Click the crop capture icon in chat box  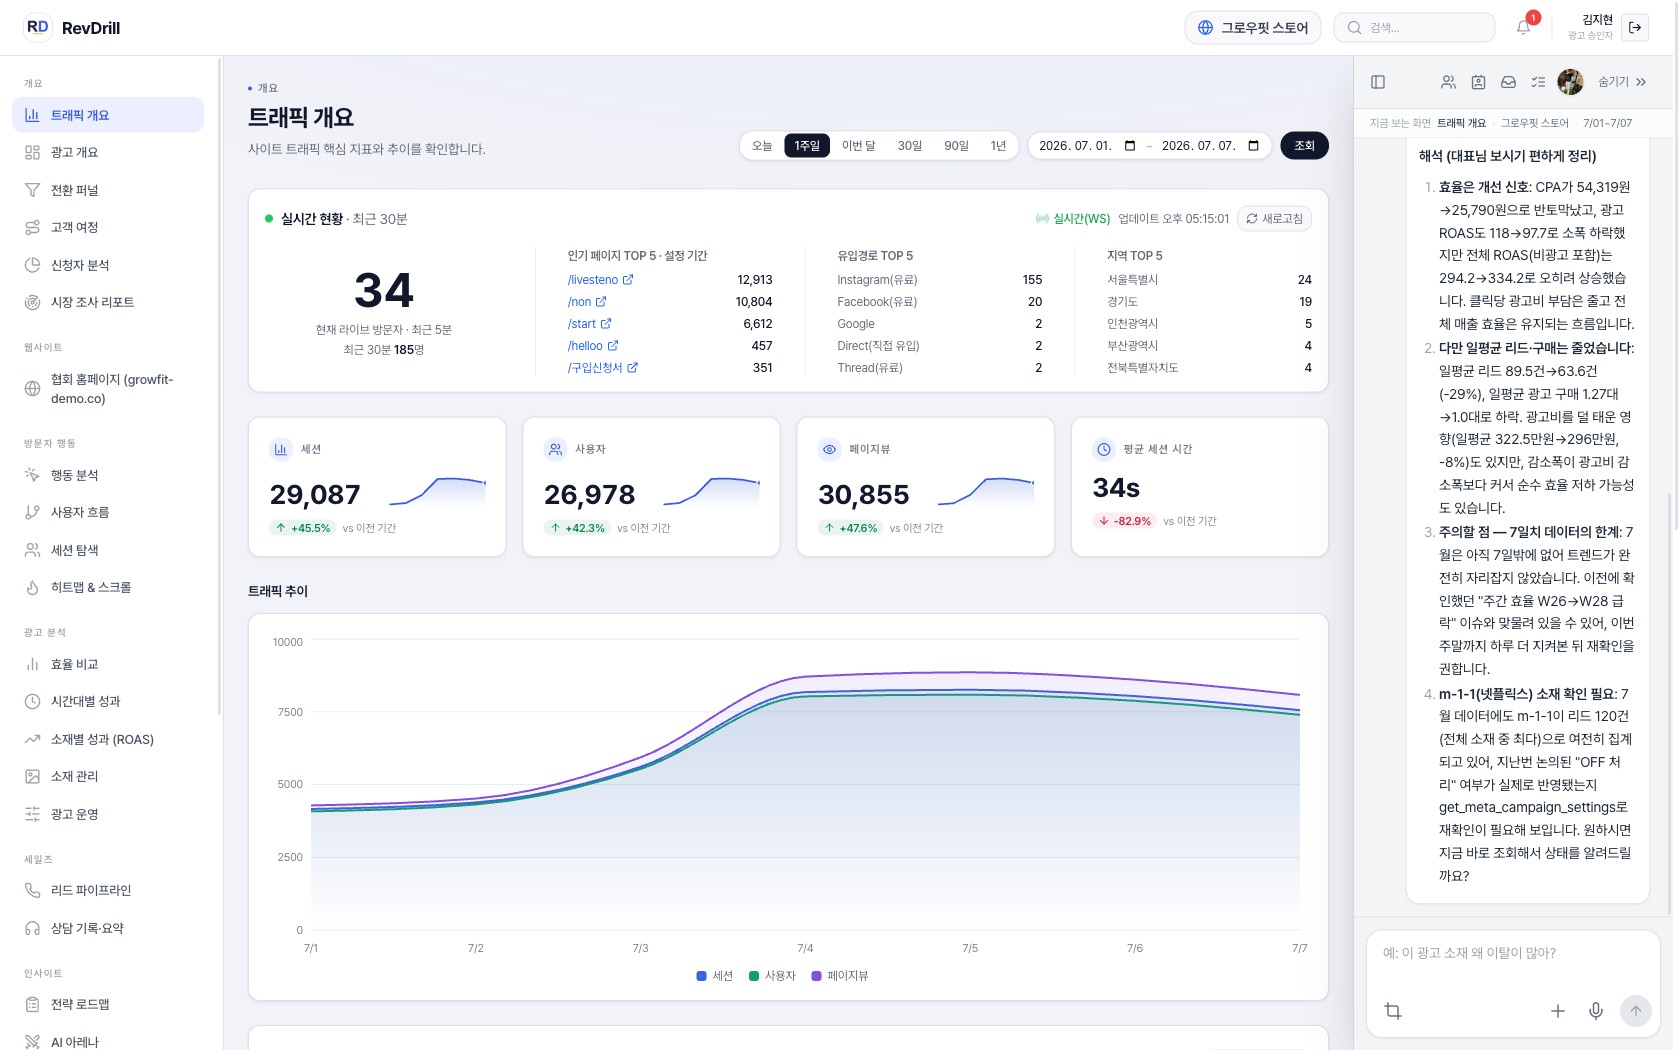point(1393,1011)
